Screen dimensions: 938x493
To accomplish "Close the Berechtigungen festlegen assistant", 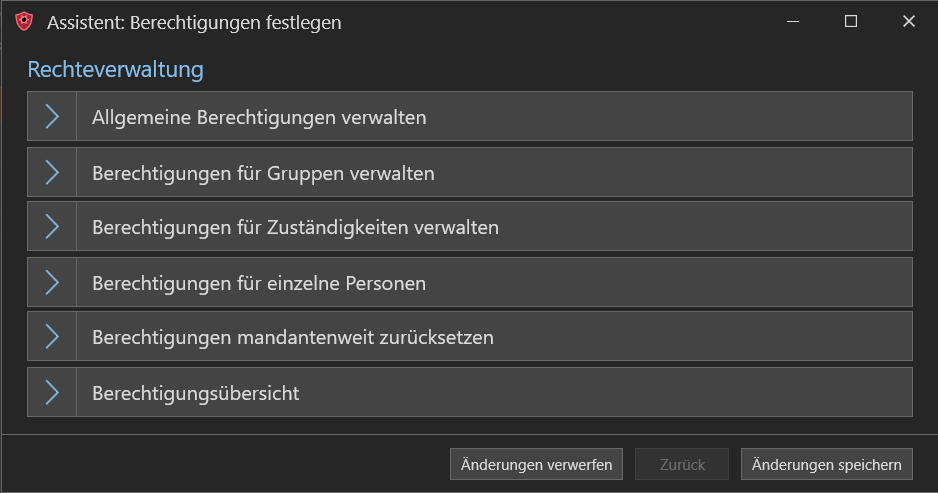I will 909,22.
